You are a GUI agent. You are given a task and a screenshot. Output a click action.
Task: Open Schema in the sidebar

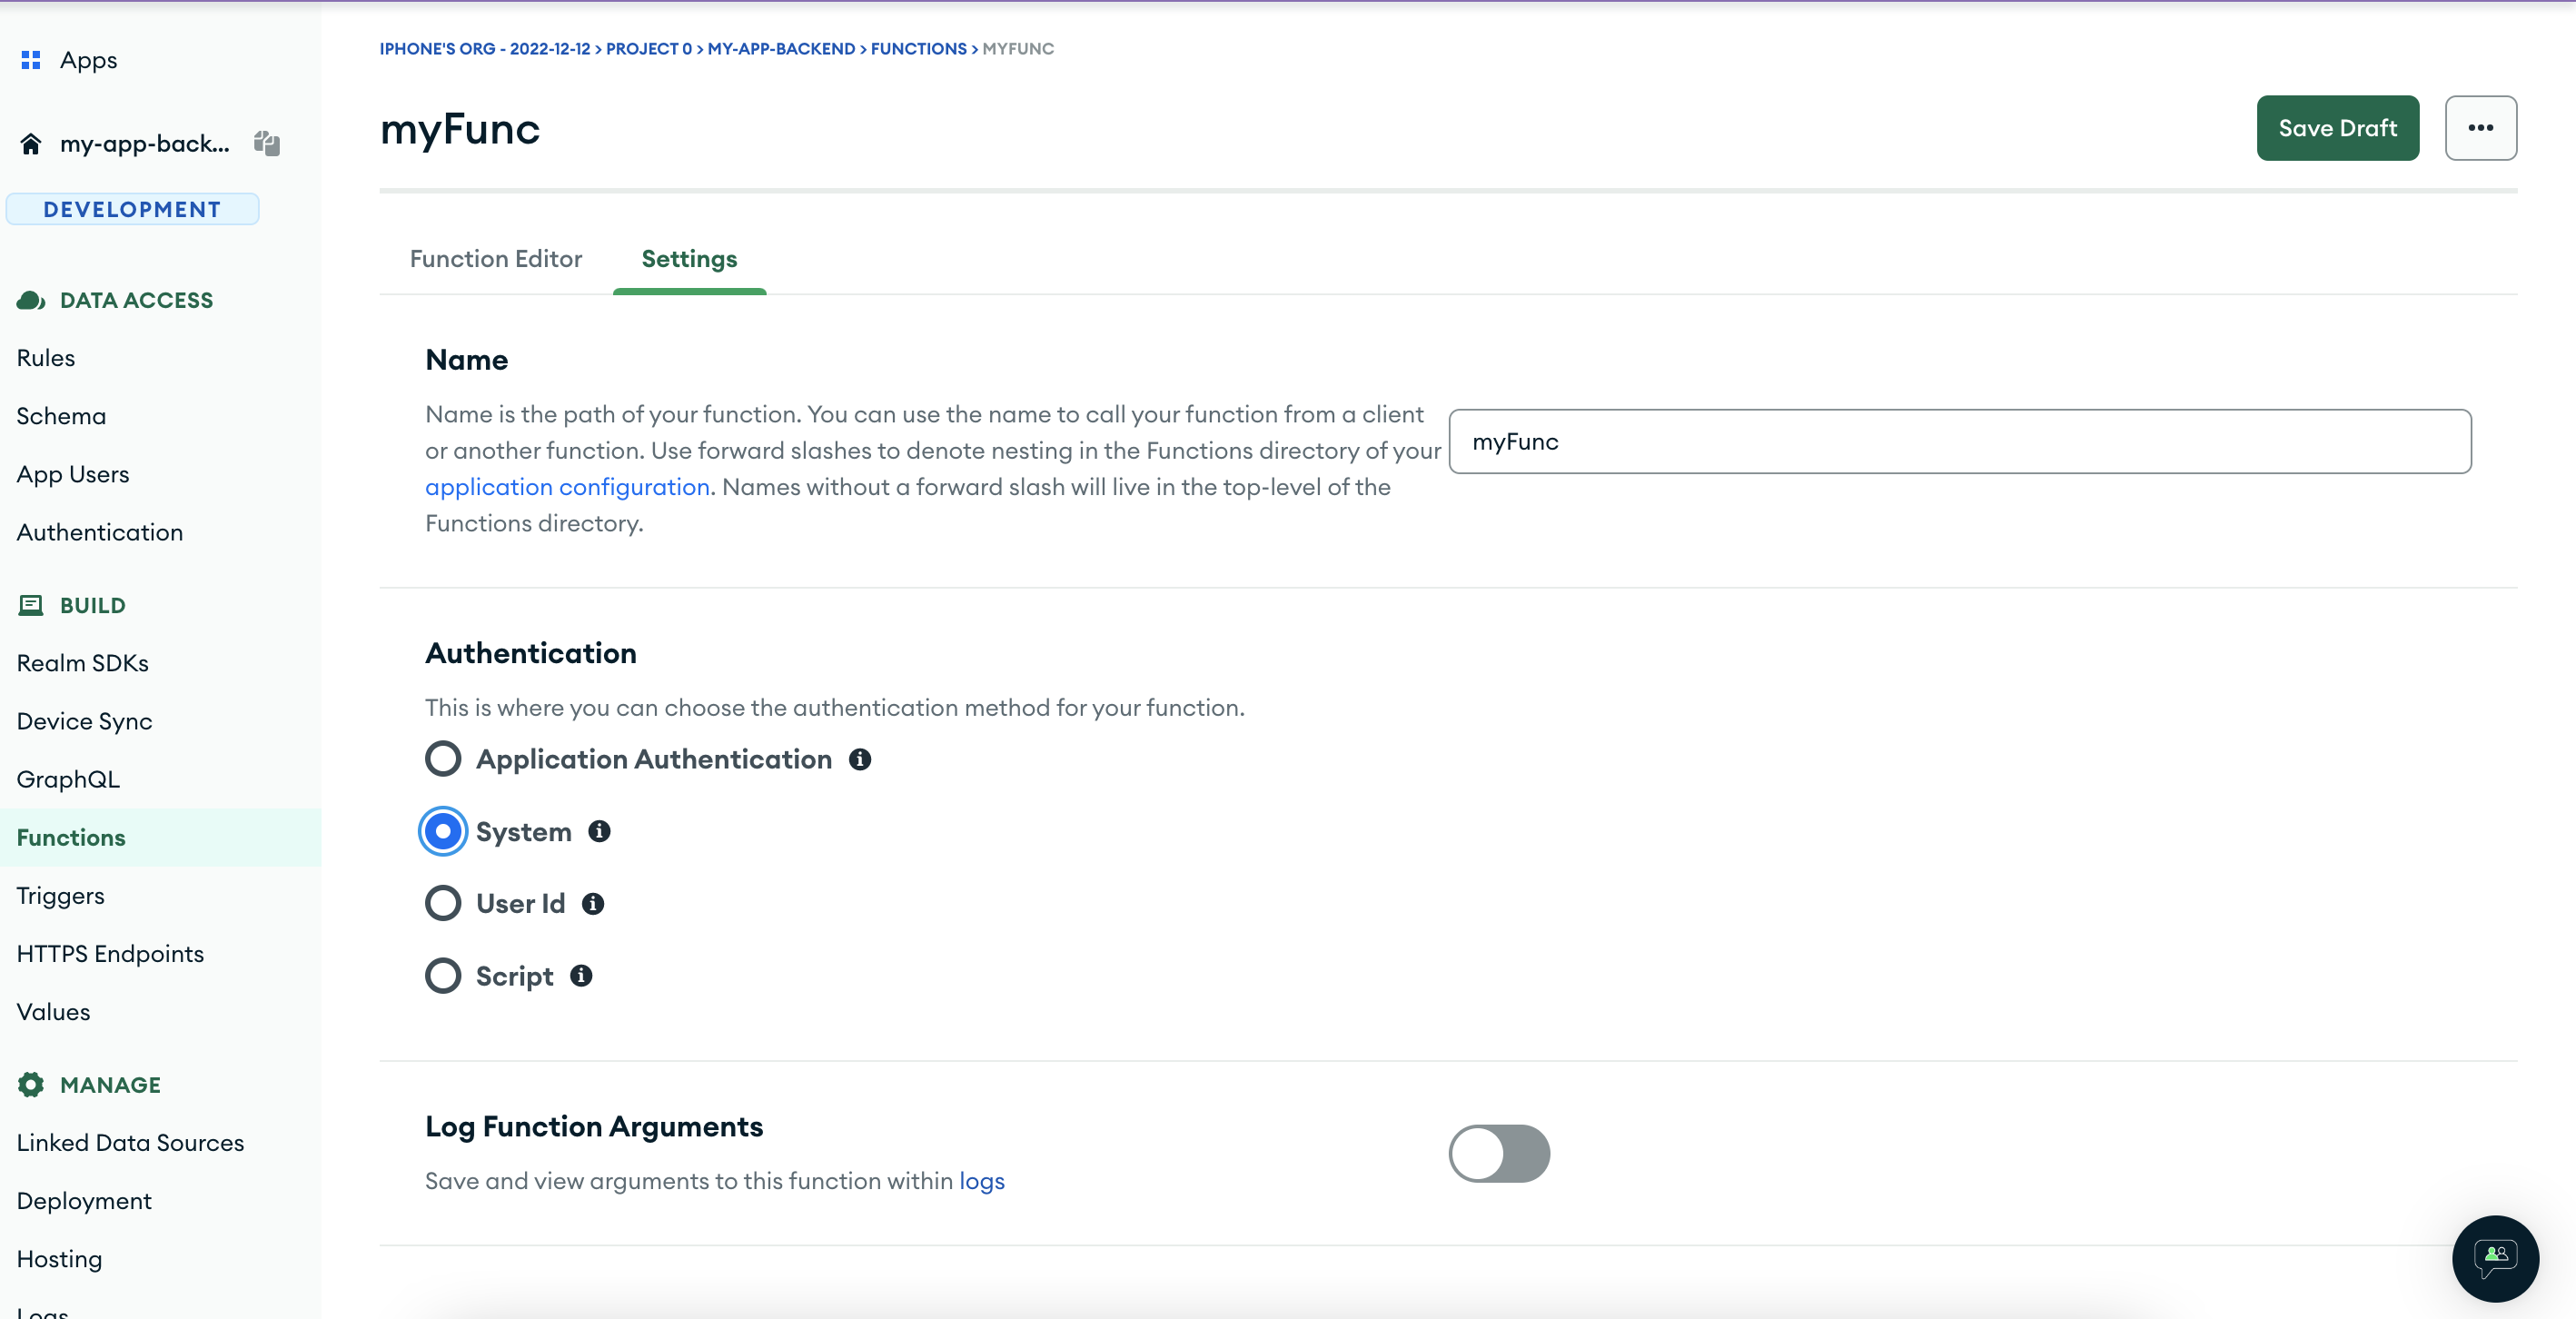pos(61,416)
